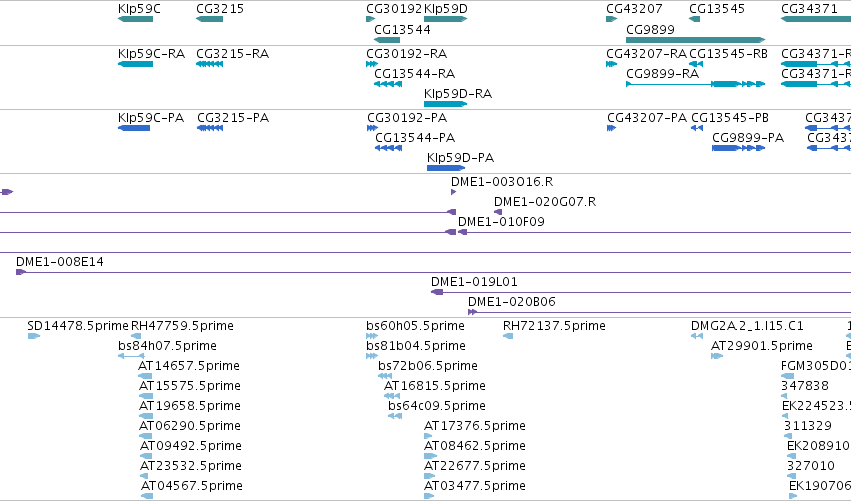This screenshot has height=501, width=851.
Task: Select the CG9899 gene bar
Action: pyautogui.click(x=695, y=40)
